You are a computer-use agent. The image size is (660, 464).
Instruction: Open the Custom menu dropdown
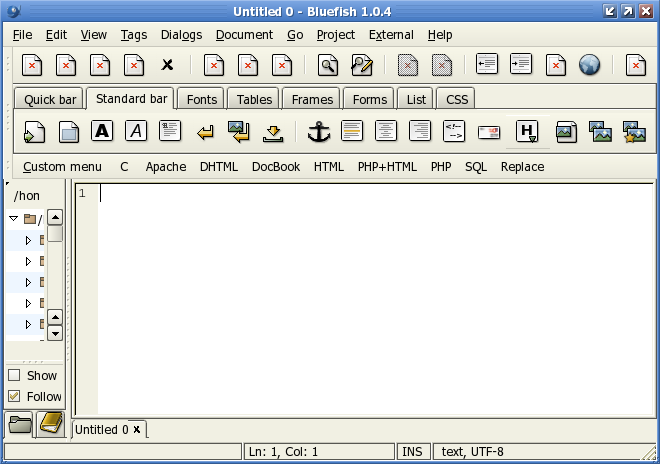62,167
